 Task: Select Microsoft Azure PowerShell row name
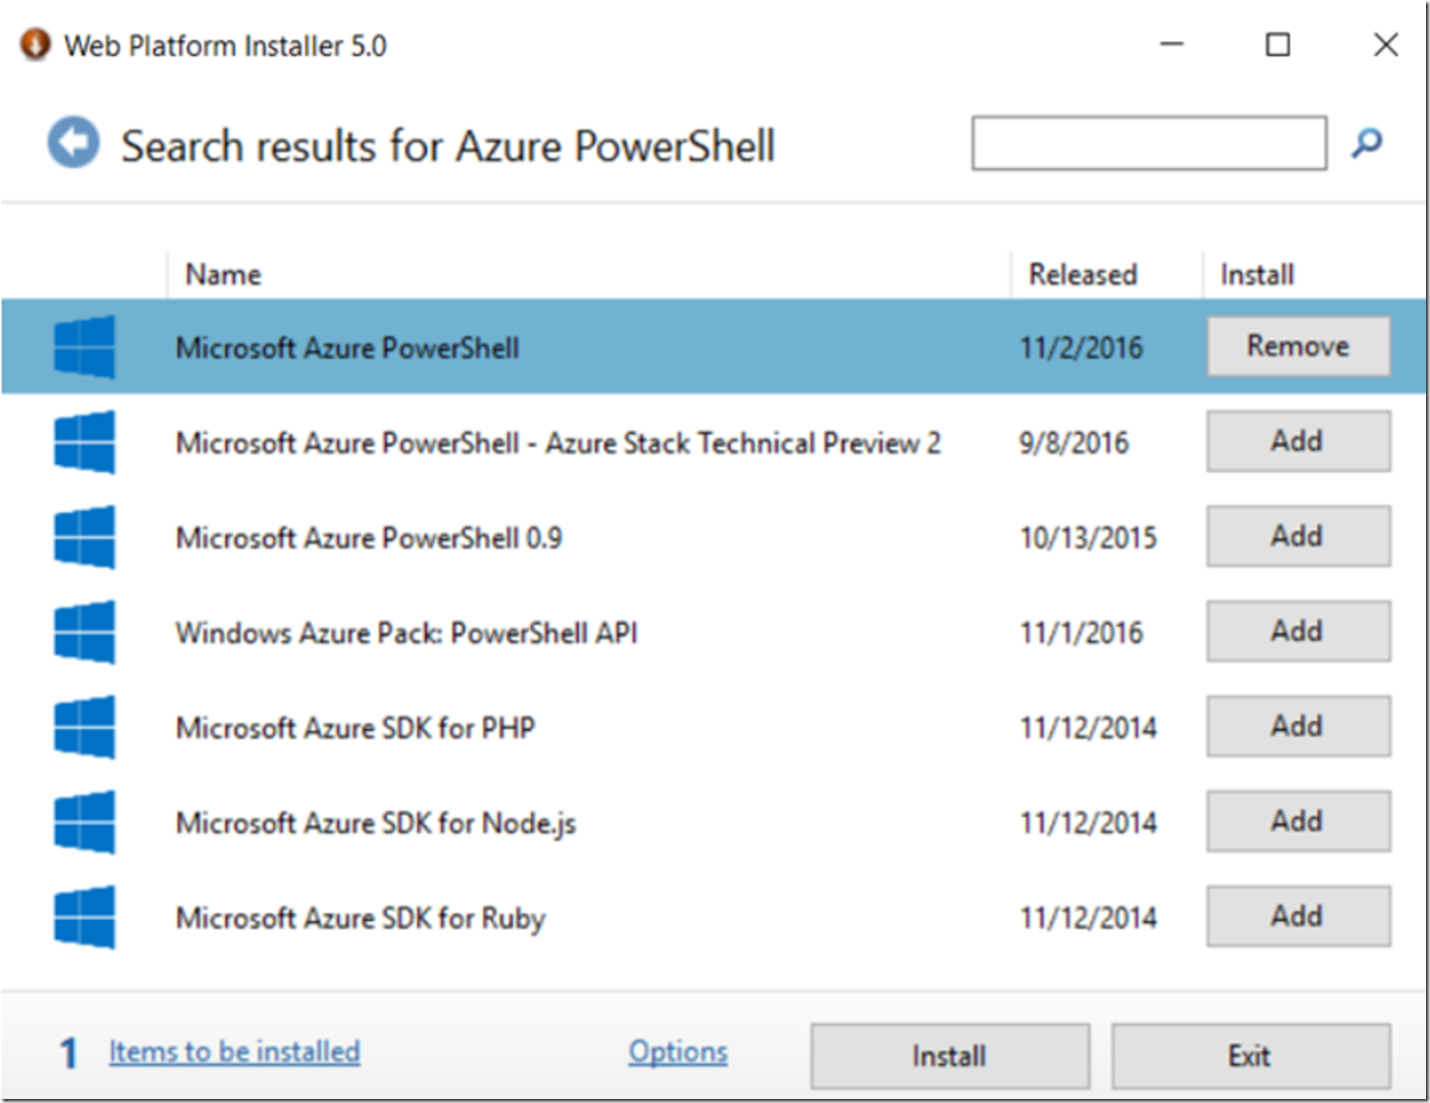pos(347,348)
